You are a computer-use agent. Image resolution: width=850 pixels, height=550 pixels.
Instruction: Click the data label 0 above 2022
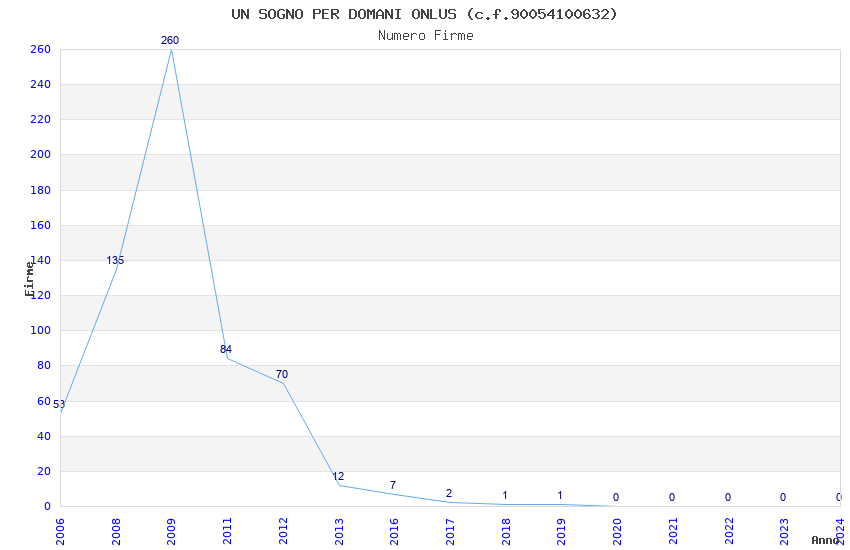click(x=727, y=497)
